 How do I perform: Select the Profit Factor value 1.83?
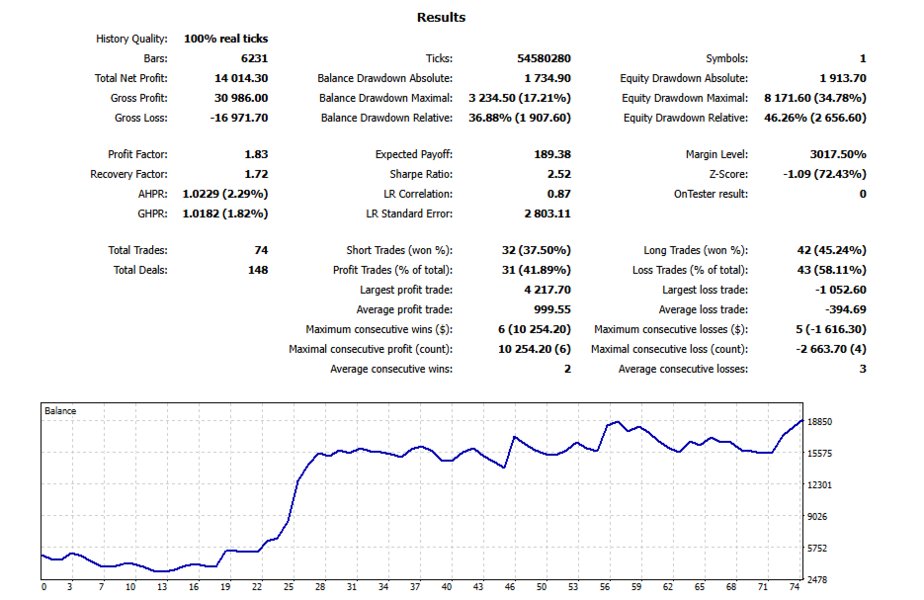[256, 154]
